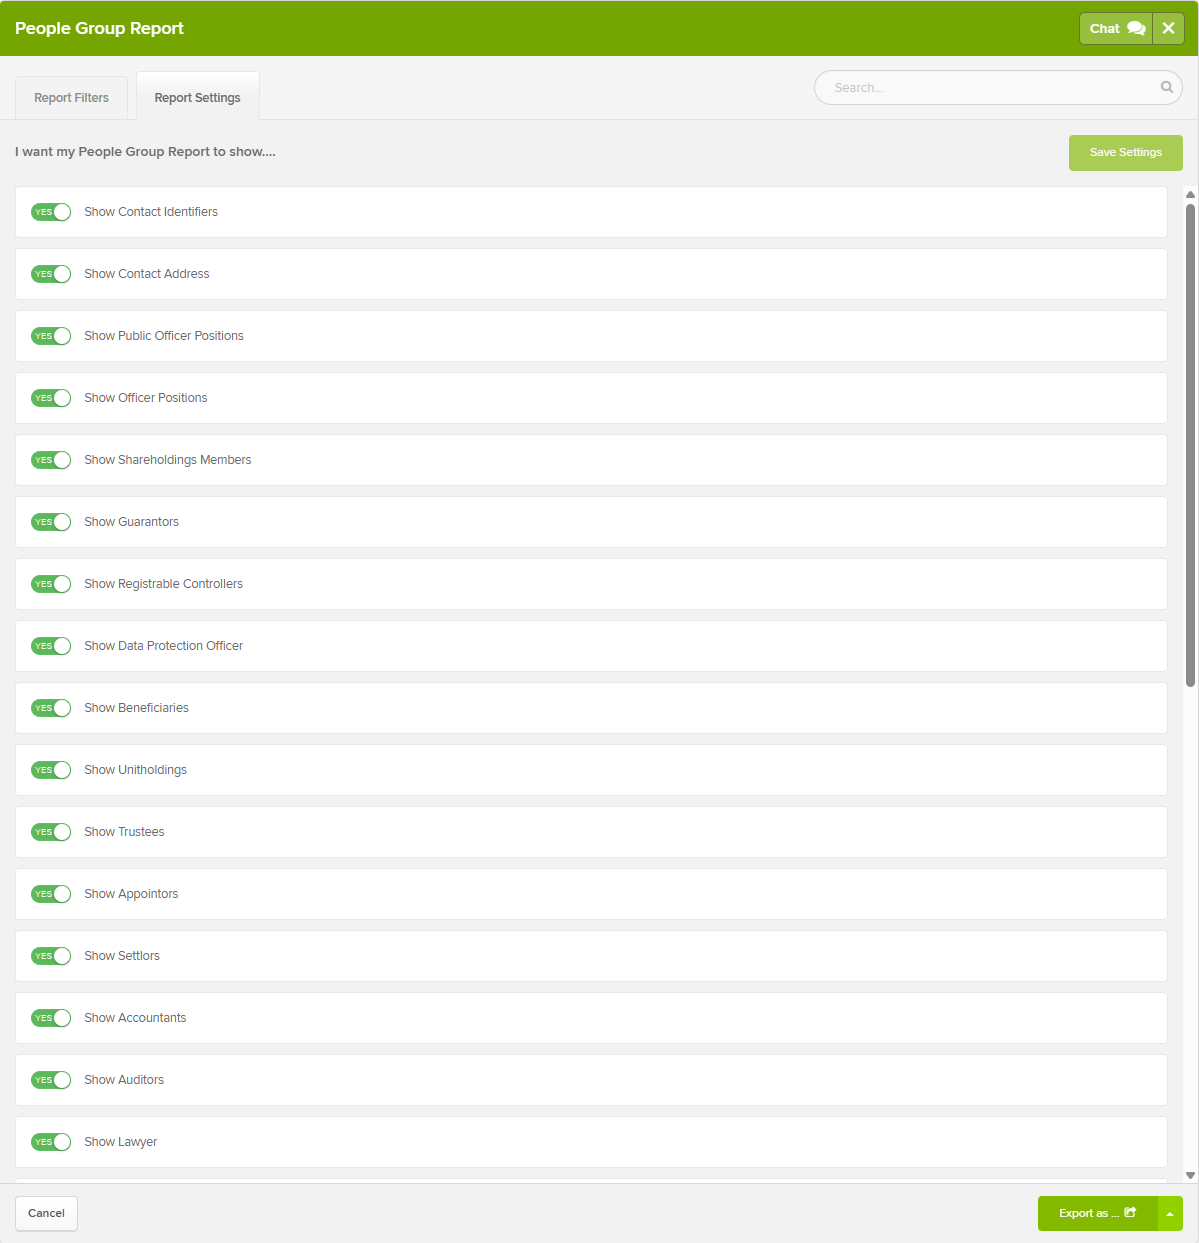This screenshot has width=1199, height=1243.
Task: Open the Chat panel
Action: (1116, 28)
